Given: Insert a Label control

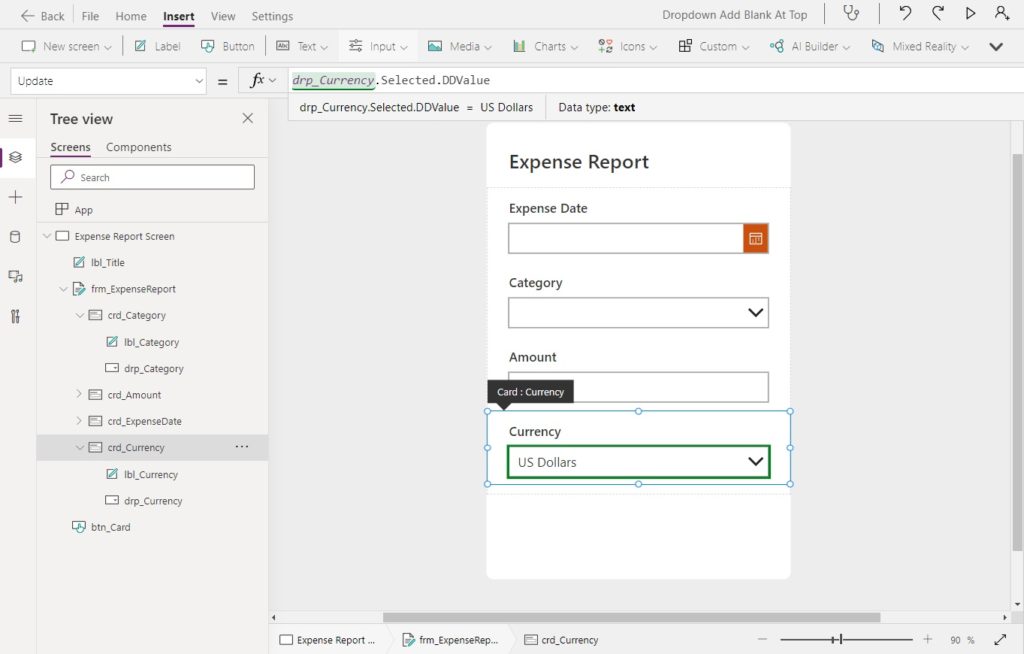Looking at the screenshot, I should tap(157, 46).
